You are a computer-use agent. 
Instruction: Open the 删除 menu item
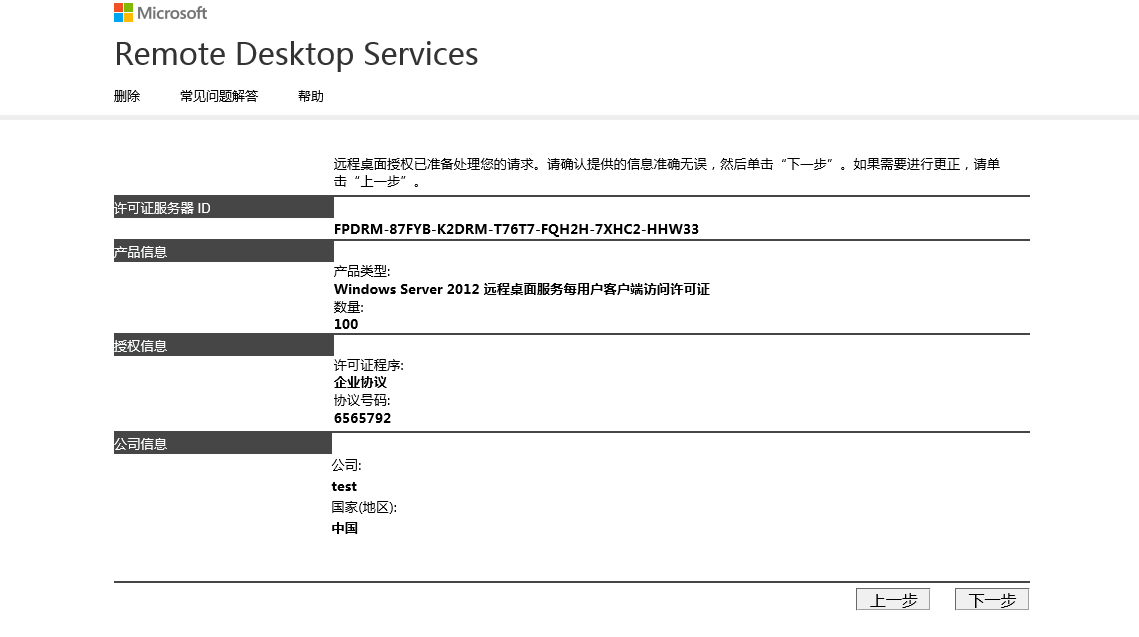(127, 97)
